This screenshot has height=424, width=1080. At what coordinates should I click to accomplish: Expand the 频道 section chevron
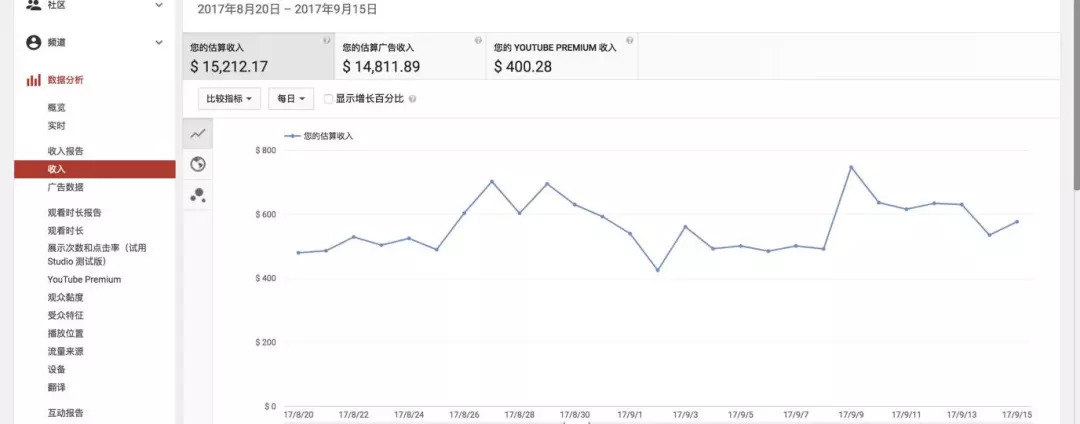coord(159,43)
